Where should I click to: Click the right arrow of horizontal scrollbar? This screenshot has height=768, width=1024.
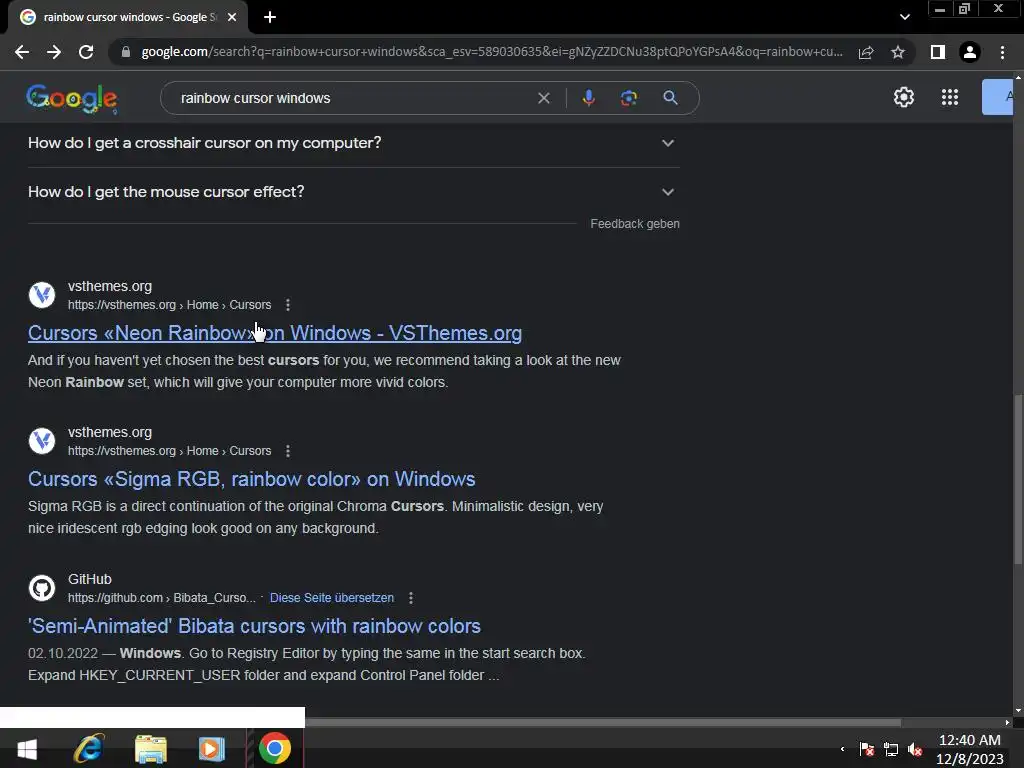click(1008, 723)
